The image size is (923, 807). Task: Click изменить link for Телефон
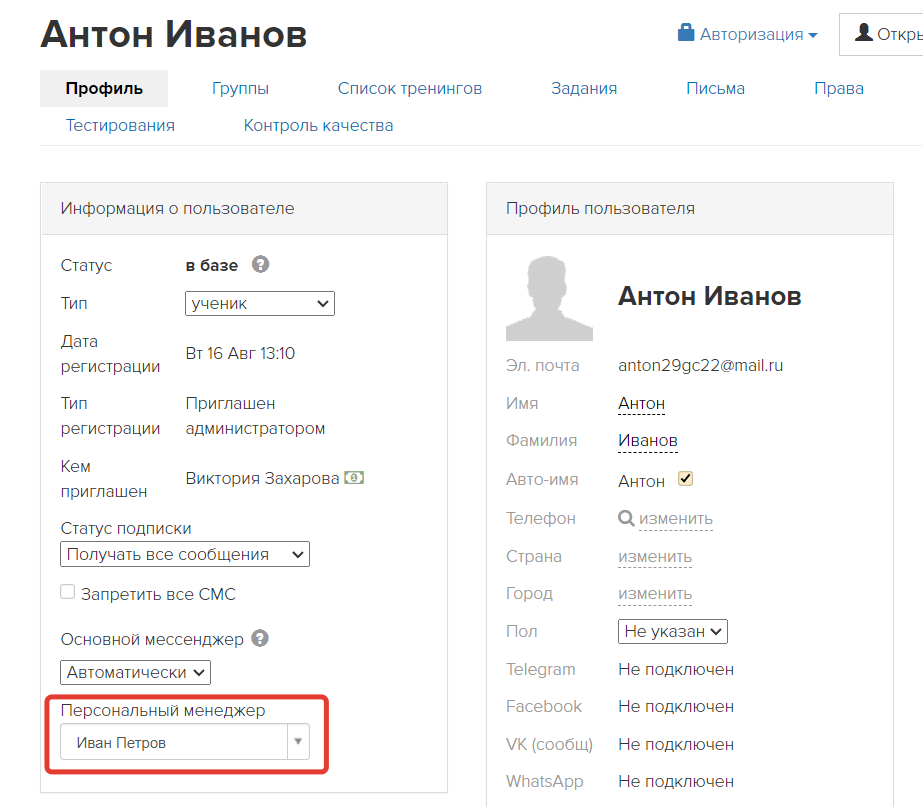point(676,519)
